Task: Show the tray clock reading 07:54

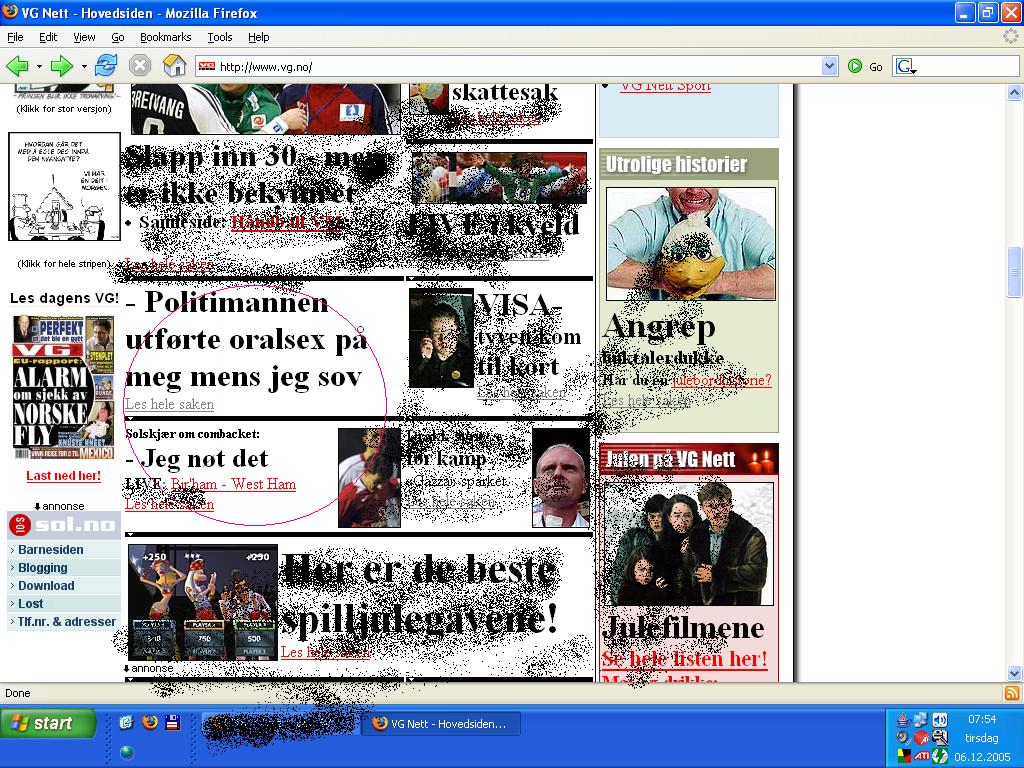Action: [x=982, y=719]
